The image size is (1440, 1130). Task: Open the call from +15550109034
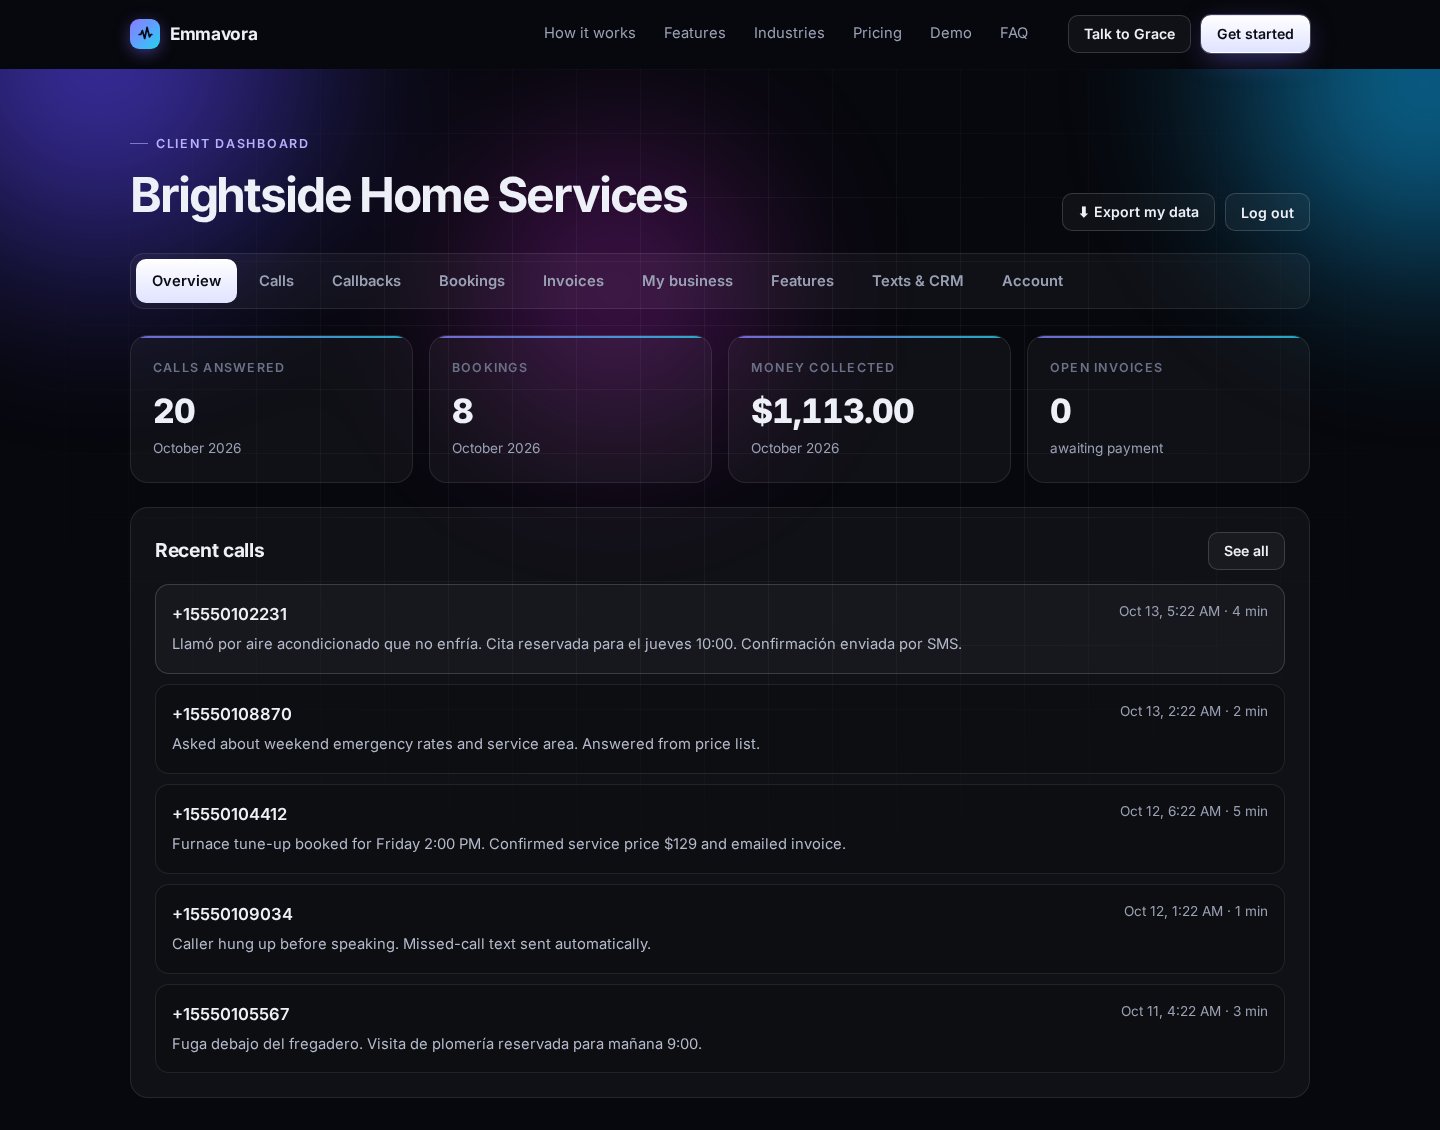(x=720, y=929)
